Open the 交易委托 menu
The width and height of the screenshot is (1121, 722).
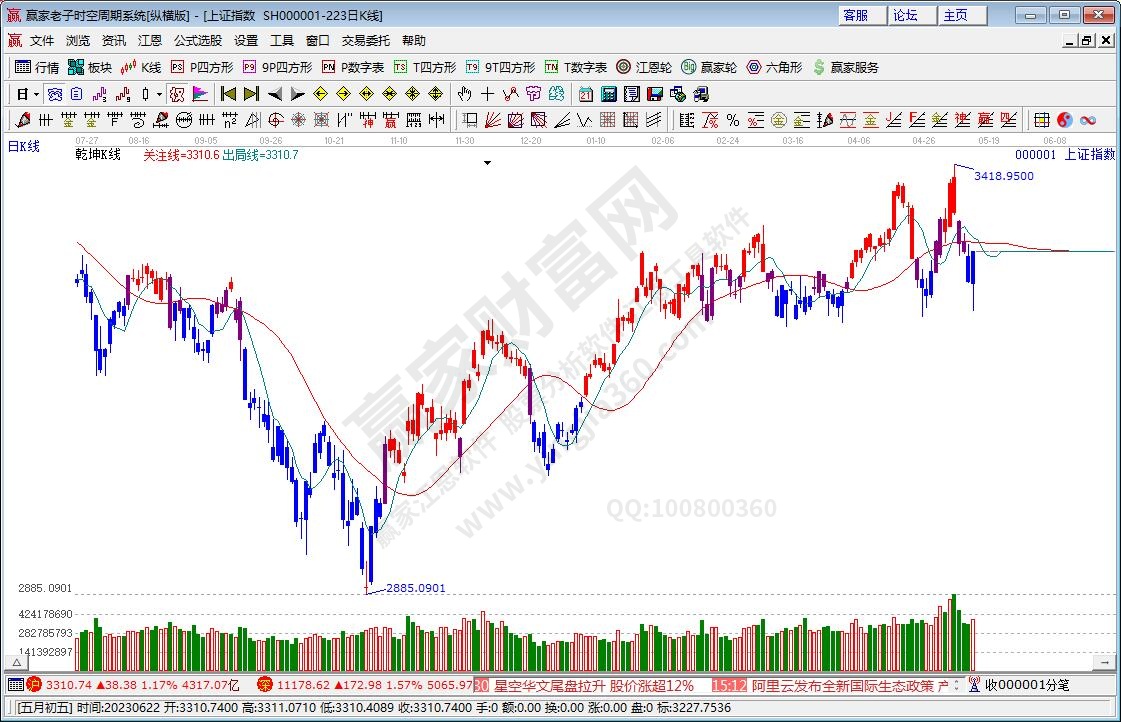point(365,41)
